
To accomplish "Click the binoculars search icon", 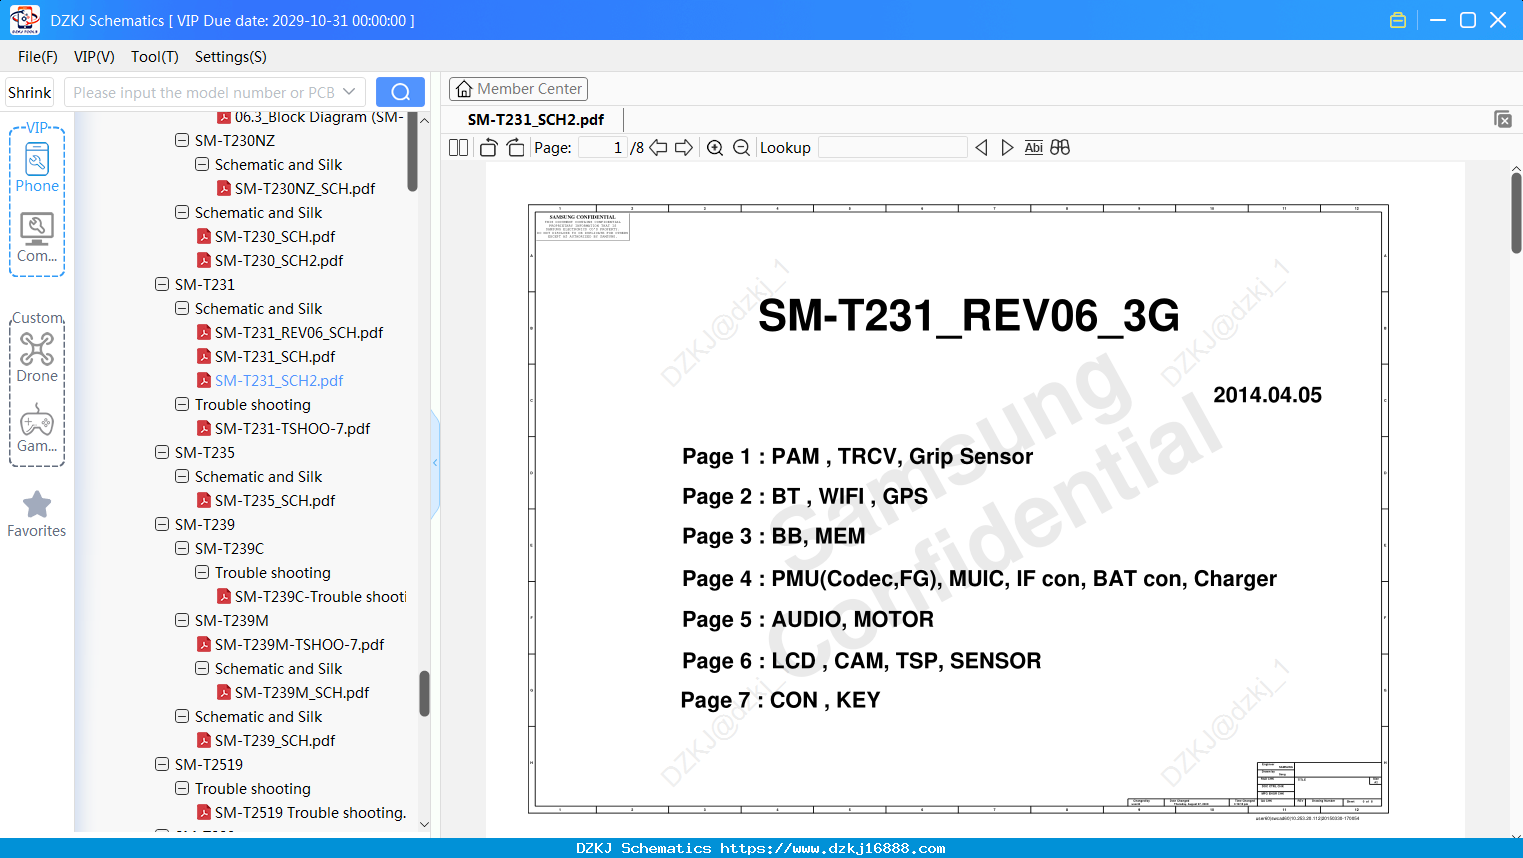I will click(1060, 147).
